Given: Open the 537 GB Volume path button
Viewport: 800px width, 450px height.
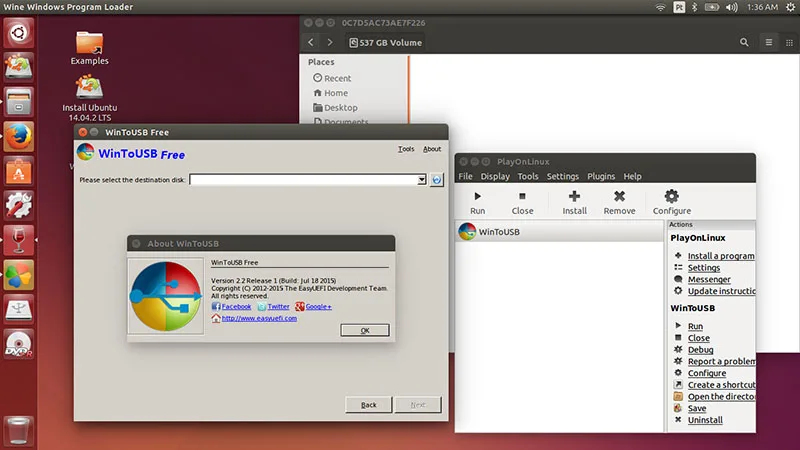Looking at the screenshot, I should point(386,43).
